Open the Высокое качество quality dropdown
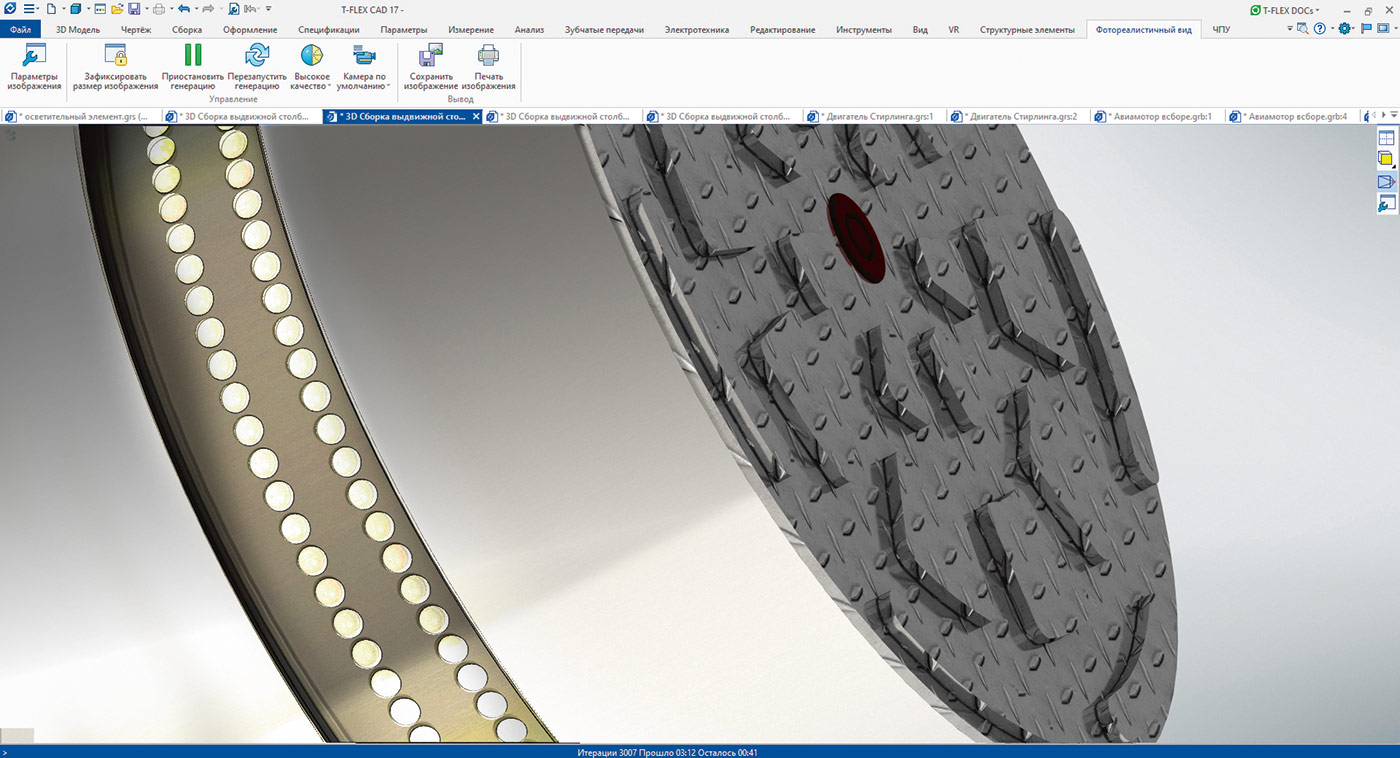1400x758 pixels. point(312,68)
